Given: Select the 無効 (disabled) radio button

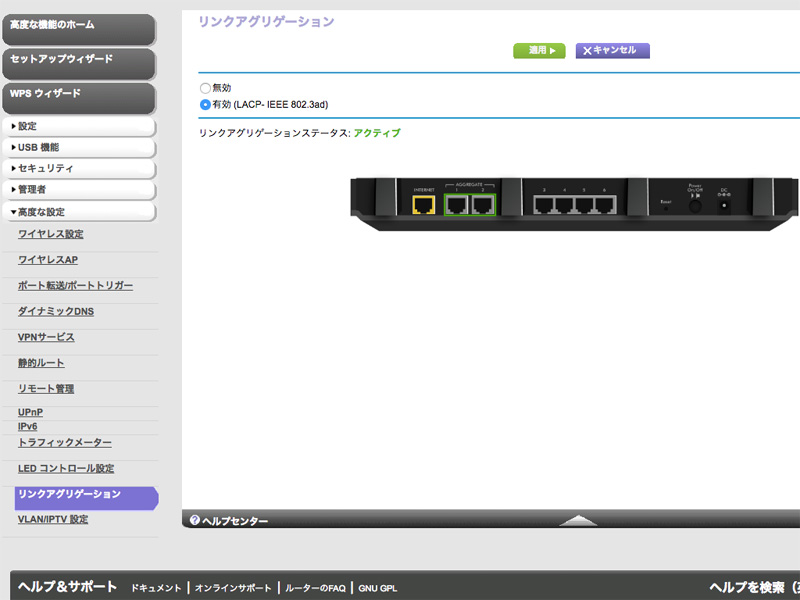Looking at the screenshot, I should (x=205, y=88).
